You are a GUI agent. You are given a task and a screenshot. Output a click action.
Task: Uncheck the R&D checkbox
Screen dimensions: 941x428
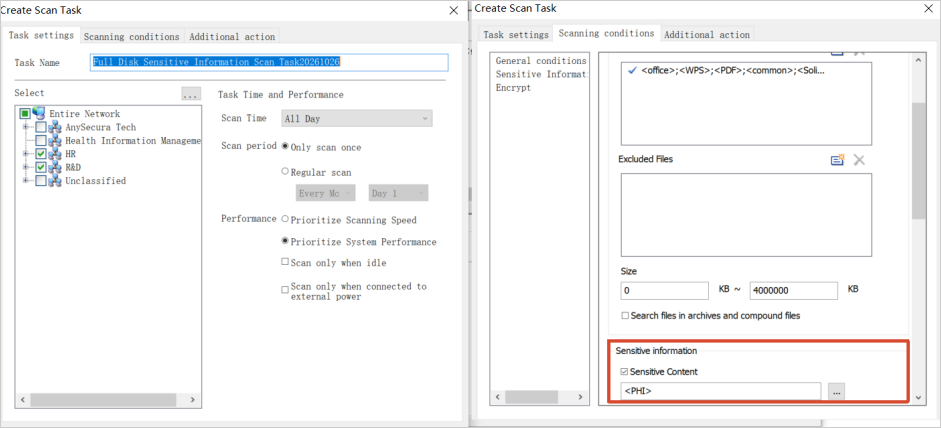click(x=41, y=167)
